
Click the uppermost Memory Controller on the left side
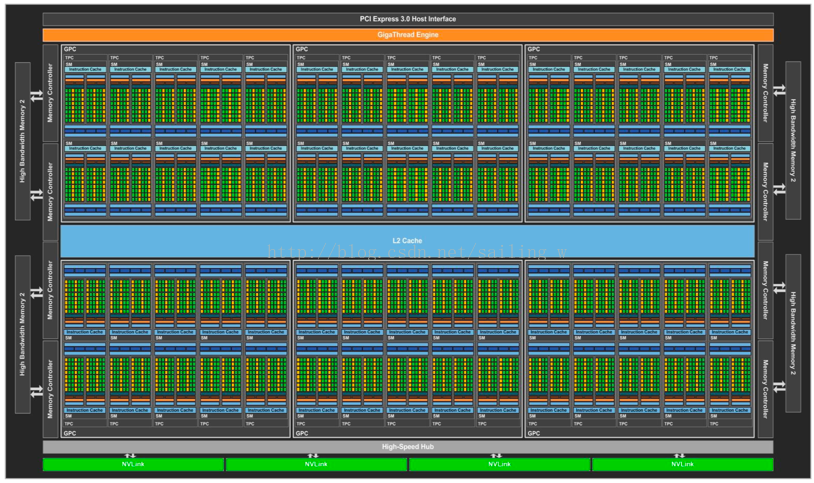(x=51, y=92)
